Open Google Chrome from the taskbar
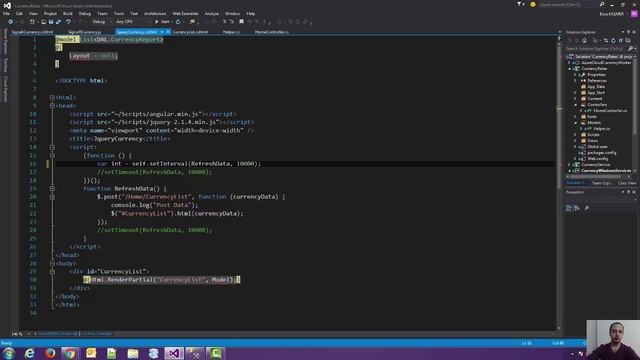Screen dimensions: 640x360 click(71, 353)
